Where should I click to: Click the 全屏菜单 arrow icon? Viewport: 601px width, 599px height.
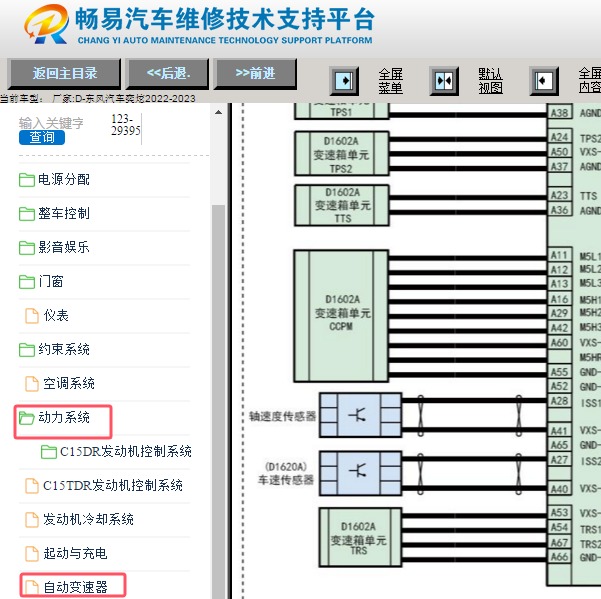point(344,81)
